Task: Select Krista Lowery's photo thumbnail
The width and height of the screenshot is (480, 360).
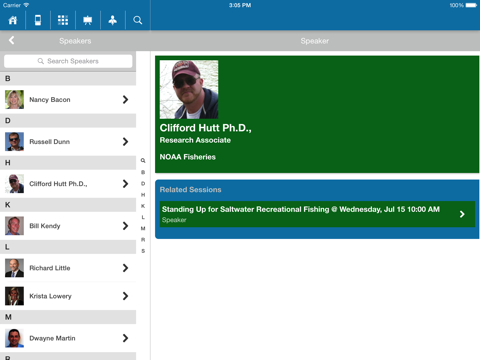Action: (x=14, y=296)
